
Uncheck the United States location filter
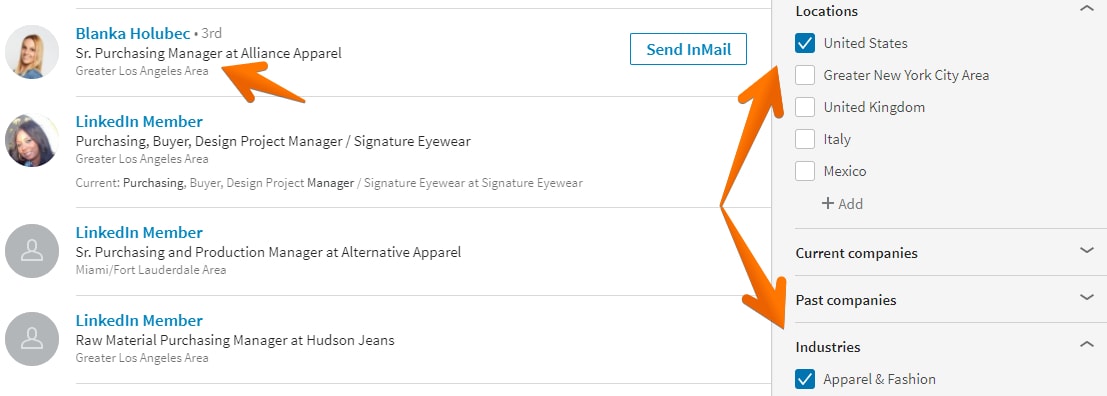coord(805,43)
